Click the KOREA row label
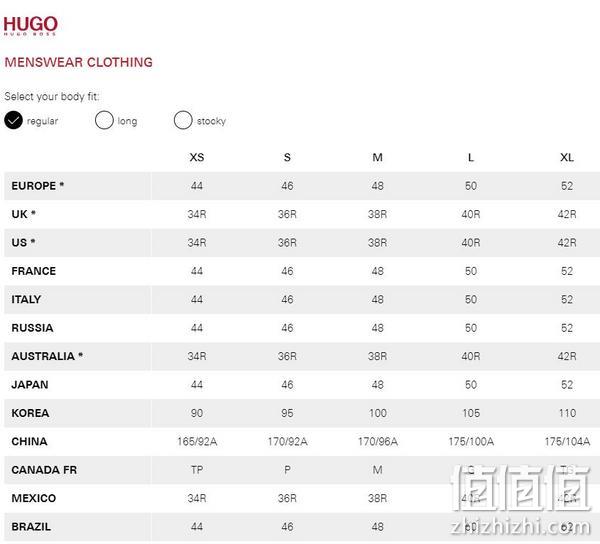 [x=30, y=413]
